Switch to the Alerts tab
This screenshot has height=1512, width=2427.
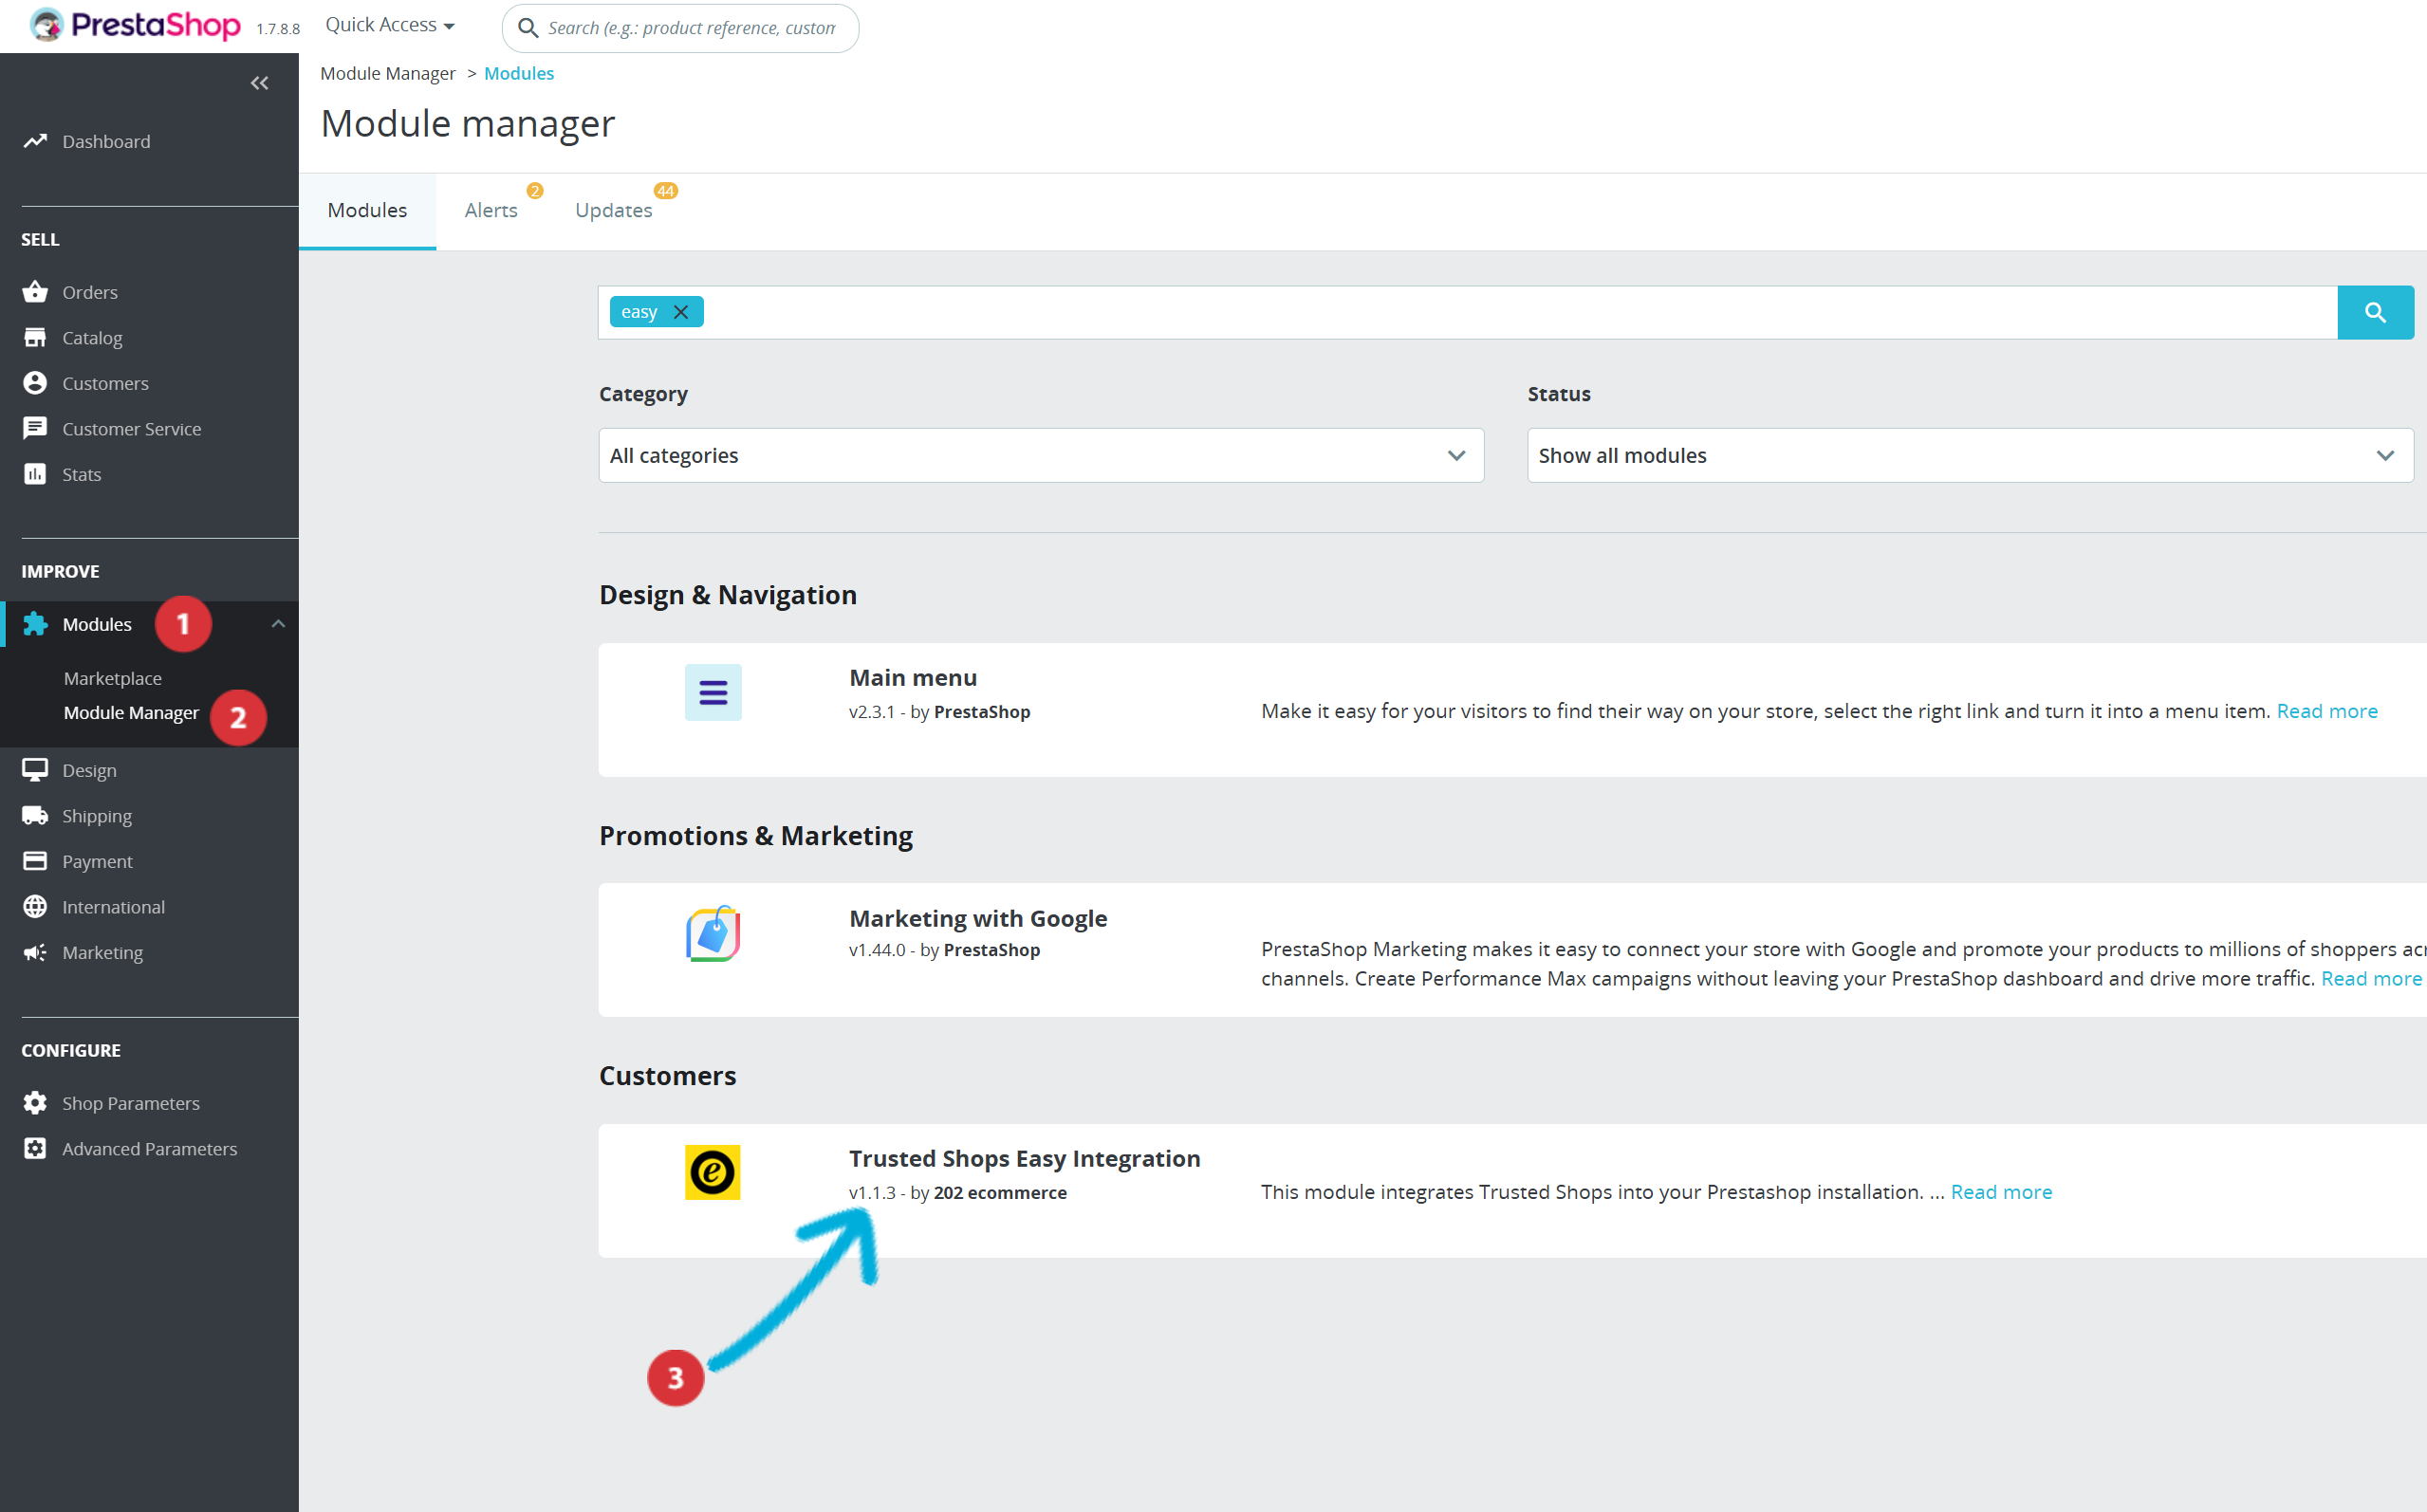[491, 211]
